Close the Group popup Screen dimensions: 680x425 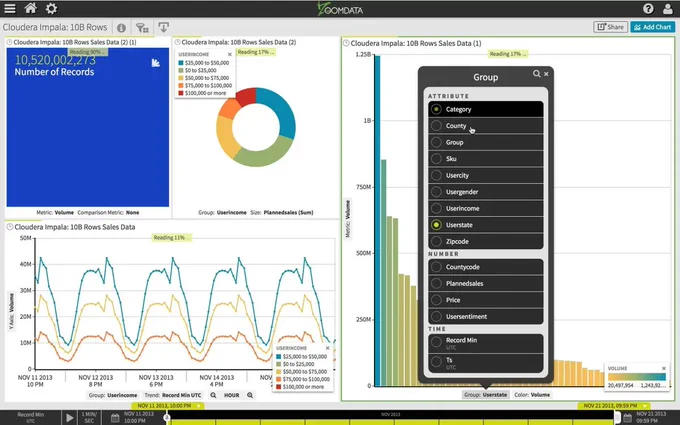(546, 74)
